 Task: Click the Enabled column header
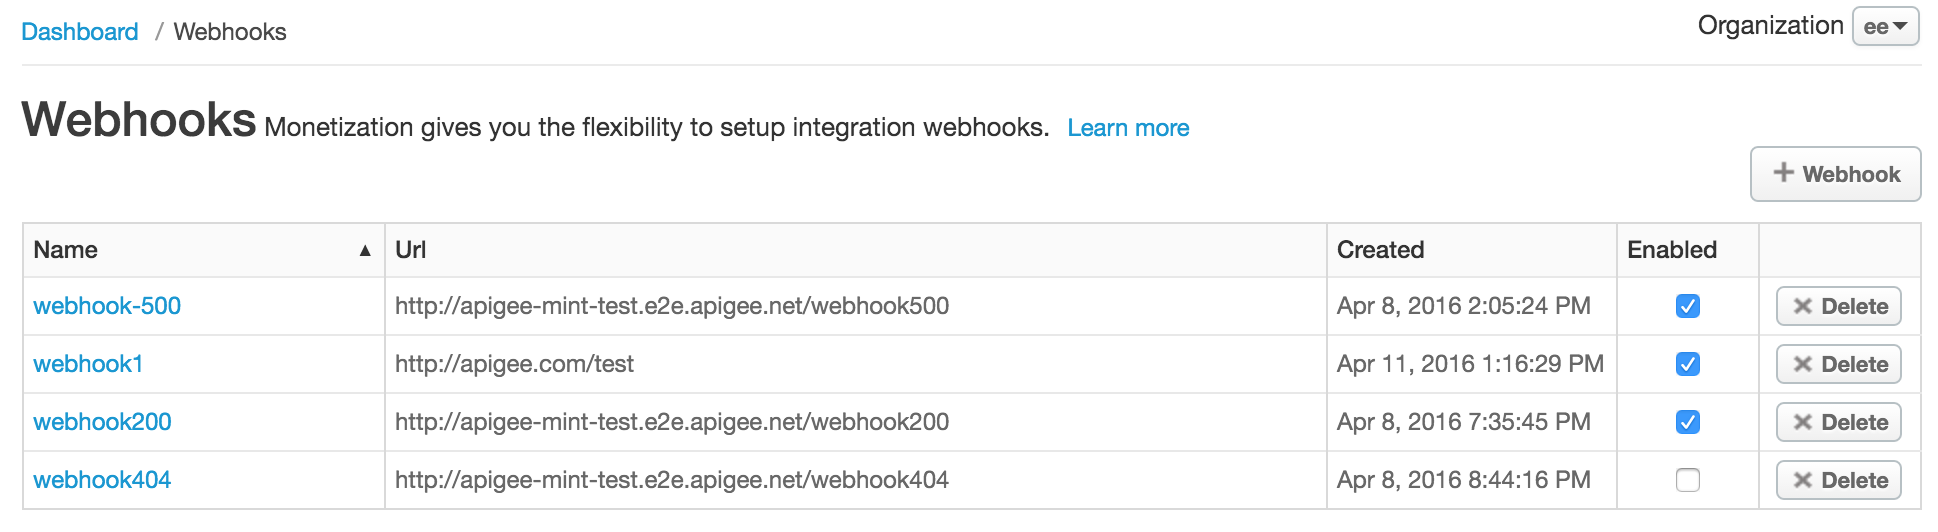[x=1671, y=250]
